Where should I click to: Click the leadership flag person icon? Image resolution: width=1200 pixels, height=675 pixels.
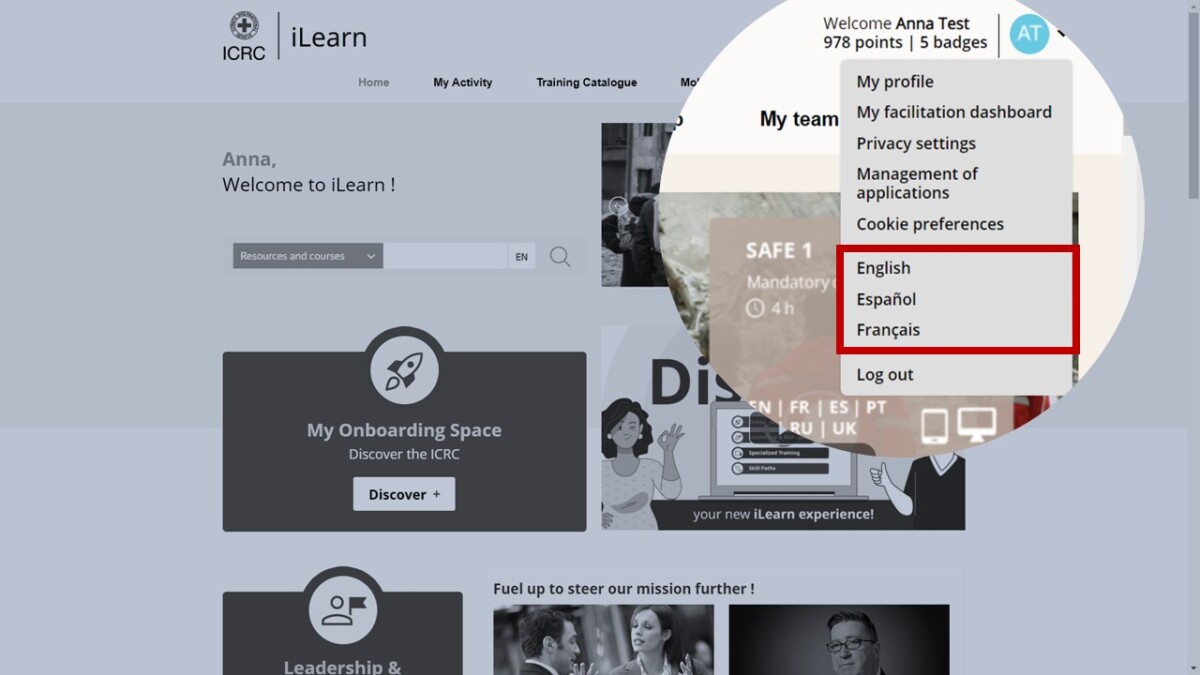coord(343,611)
